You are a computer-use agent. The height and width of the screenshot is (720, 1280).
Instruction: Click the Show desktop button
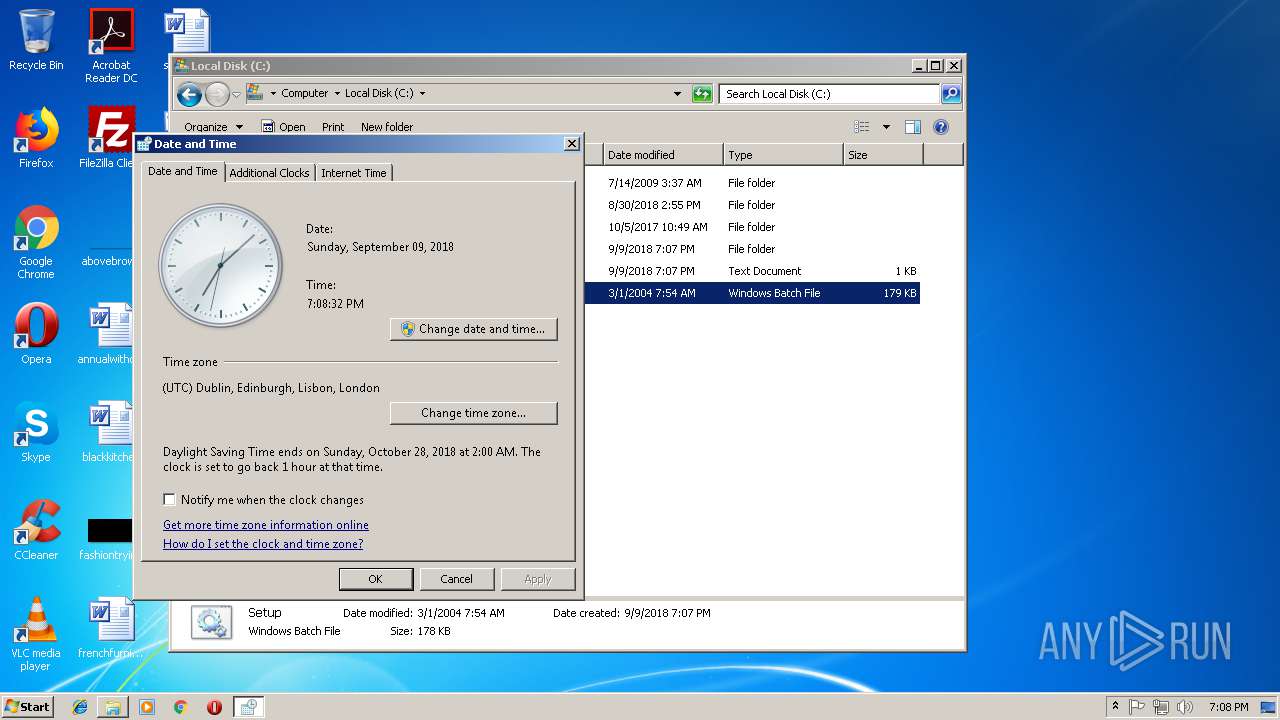coord(1269,707)
